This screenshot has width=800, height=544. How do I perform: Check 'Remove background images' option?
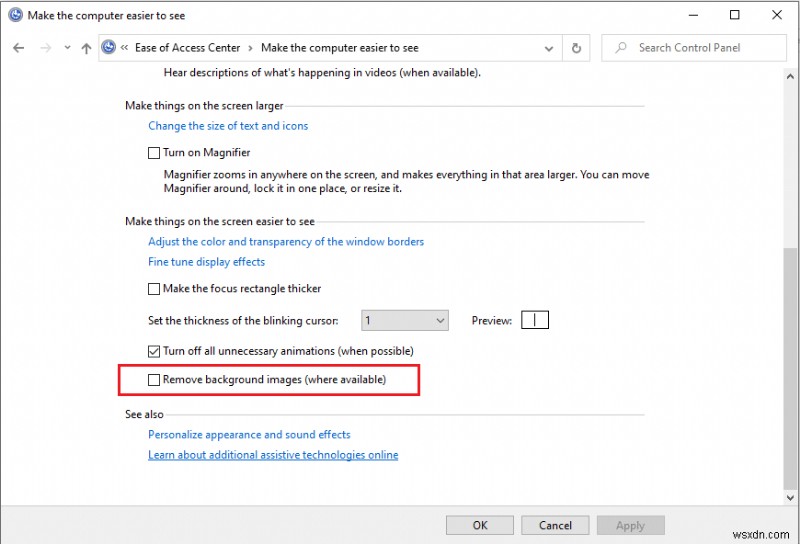point(154,380)
